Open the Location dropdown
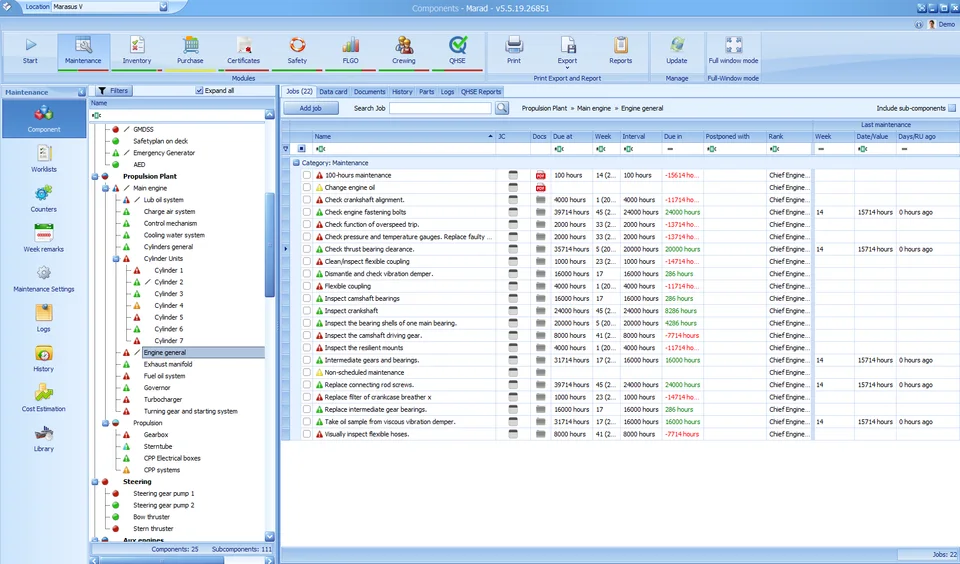 pyautogui.click(x=163, y=7)
